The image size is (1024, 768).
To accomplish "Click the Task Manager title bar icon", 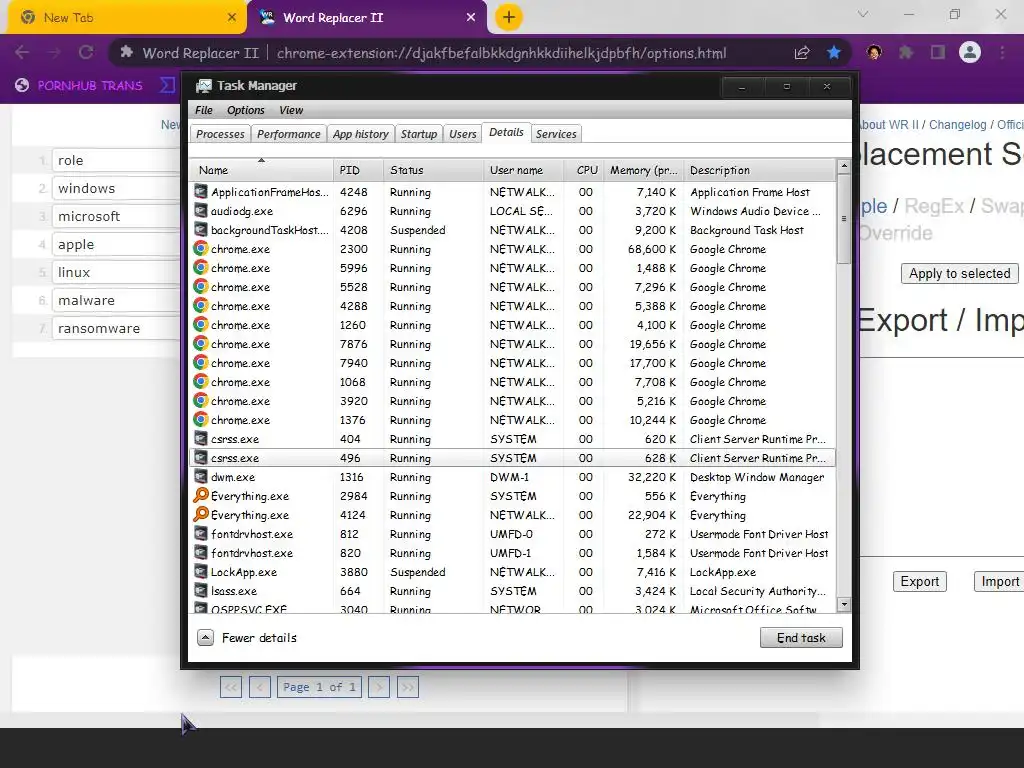I will tap(204, 86).
